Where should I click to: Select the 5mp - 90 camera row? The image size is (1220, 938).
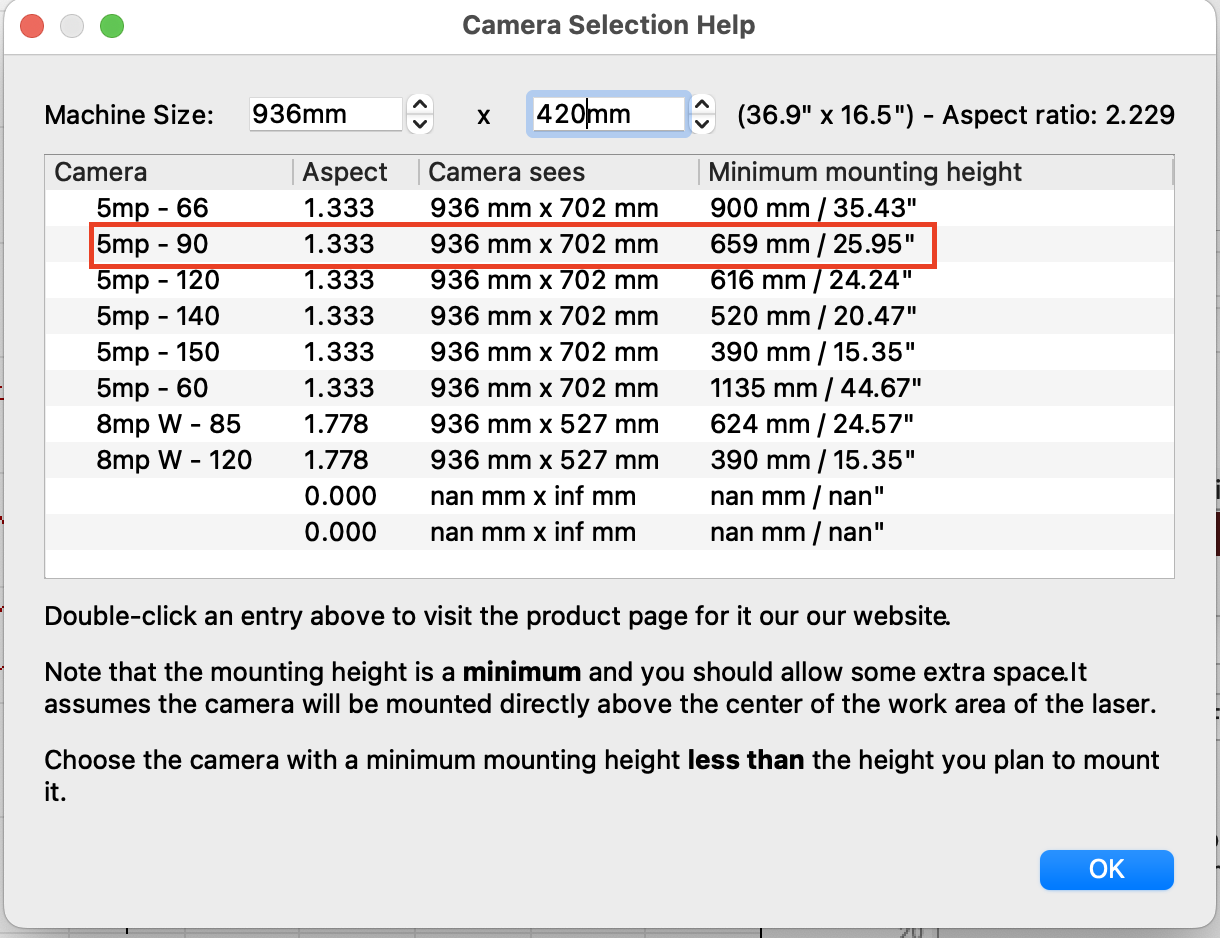point(609,244)
